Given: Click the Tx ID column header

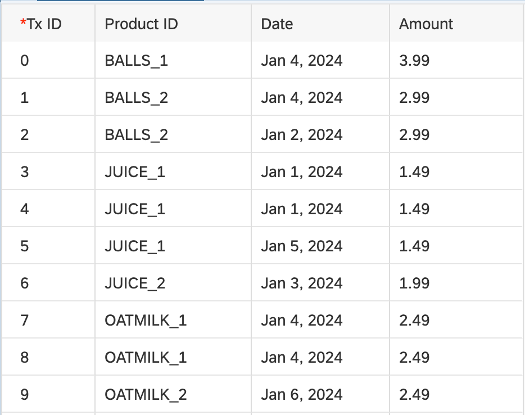Looking at the screenshot, I should [x=48, y=23].
